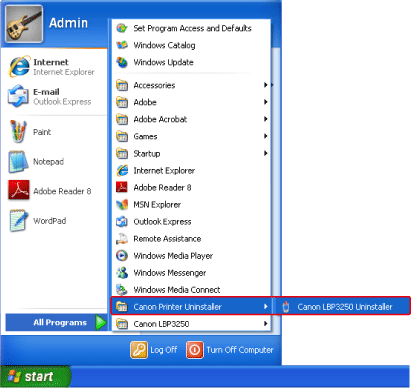Open Internet Explorer from the pinned list

tap(54, 67)
